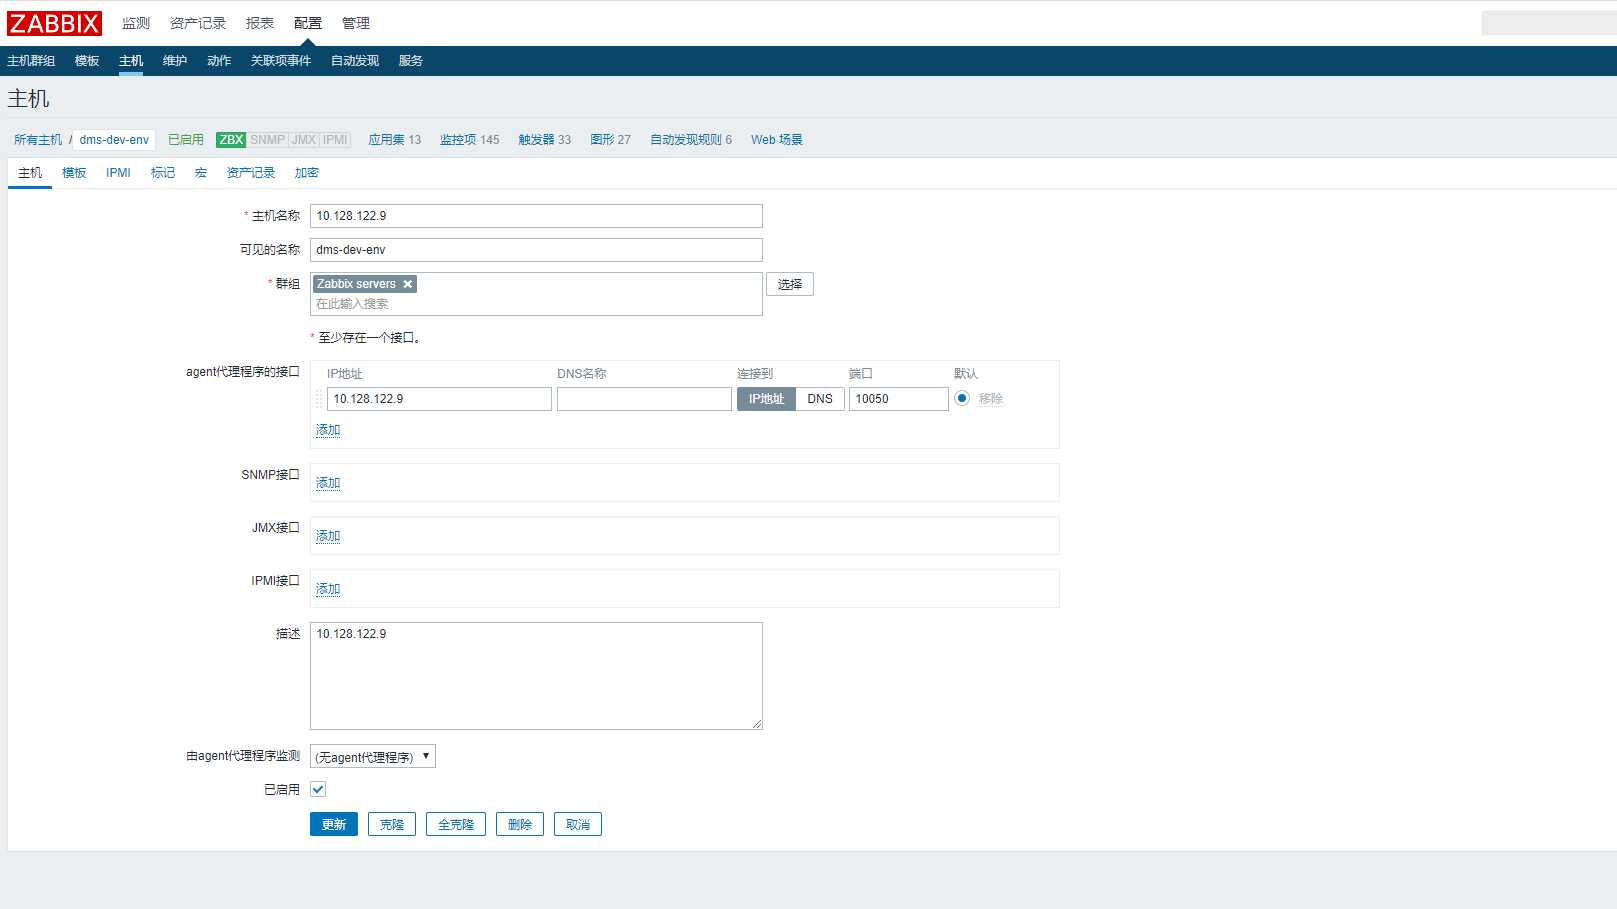
Task: Switch to the 宏 form tab
Action: coord(201,173)
